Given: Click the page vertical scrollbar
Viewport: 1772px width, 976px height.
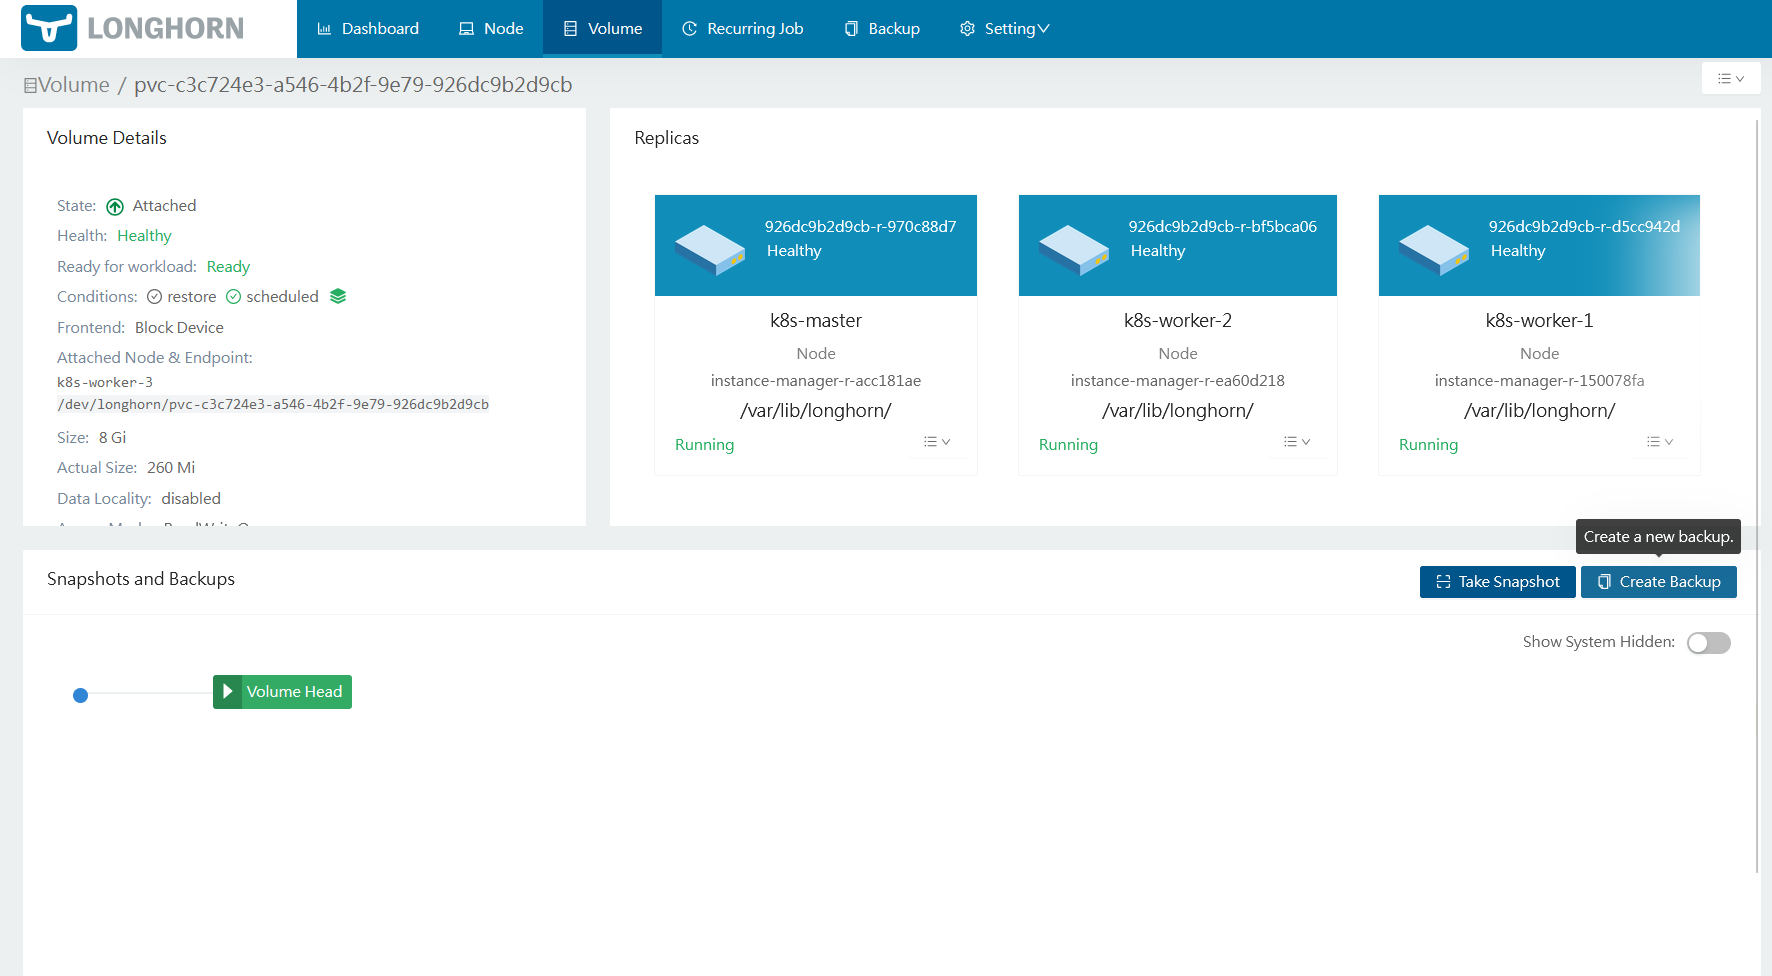Looking at the screenshot, I should [1757, 495].
